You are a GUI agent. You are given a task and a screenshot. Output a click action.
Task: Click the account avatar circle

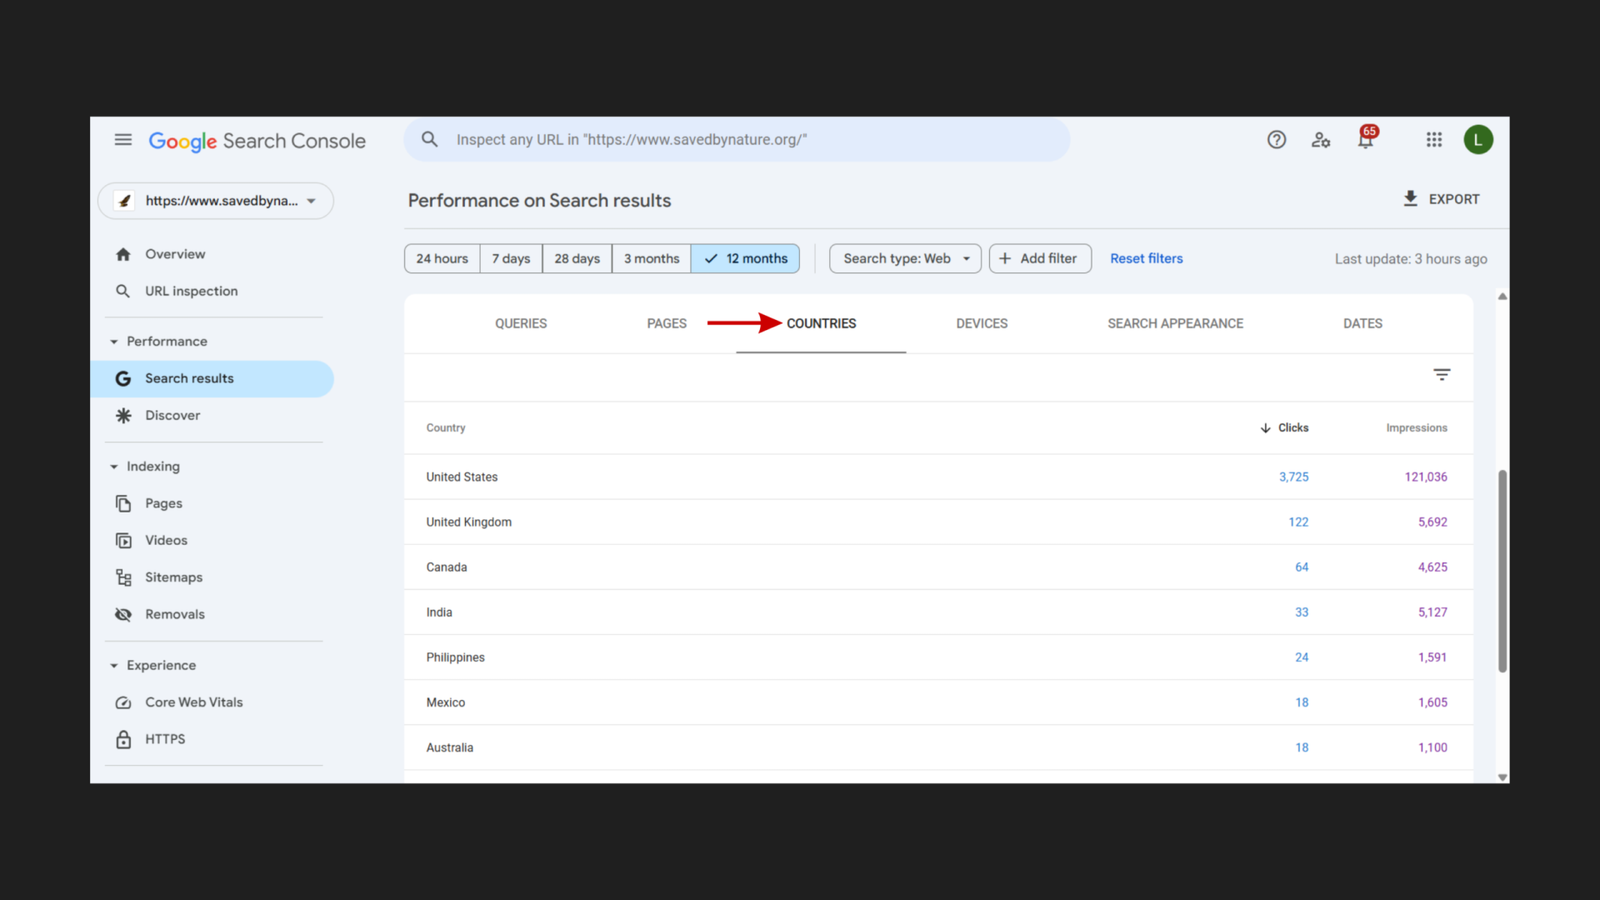[x=1478, y=139]
